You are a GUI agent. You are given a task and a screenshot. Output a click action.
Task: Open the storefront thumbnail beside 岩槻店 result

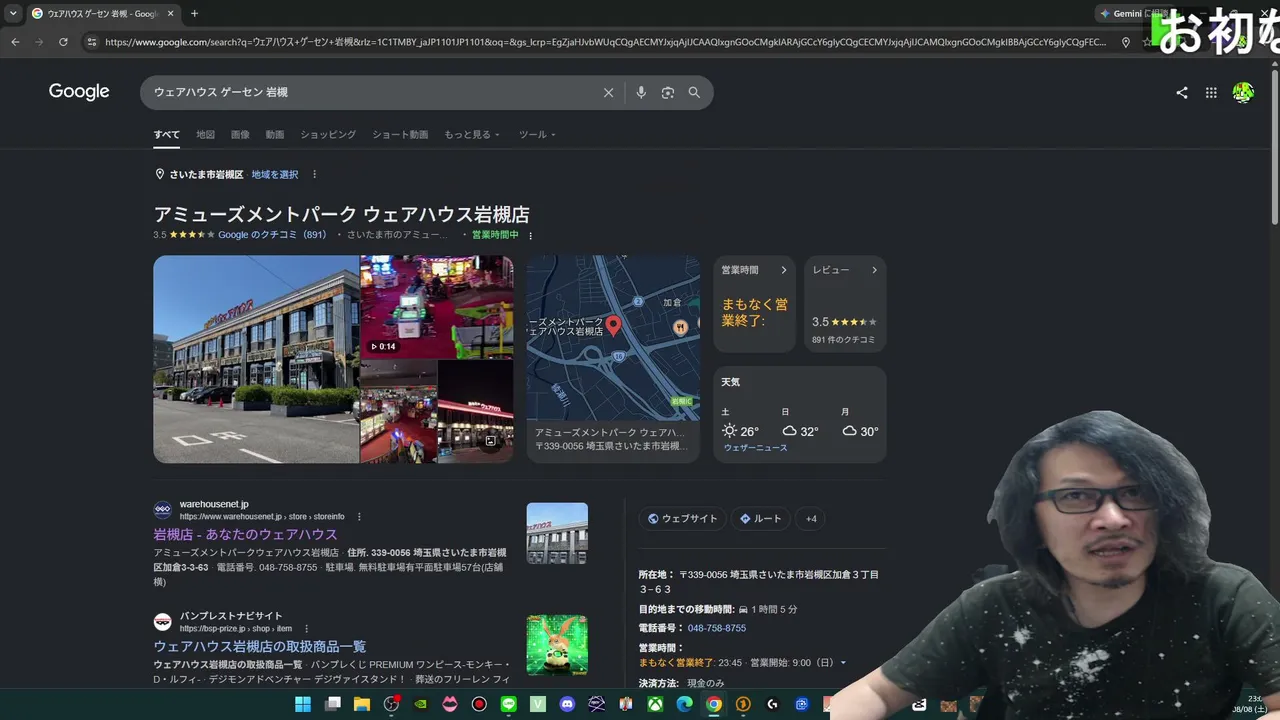(557, 533)
